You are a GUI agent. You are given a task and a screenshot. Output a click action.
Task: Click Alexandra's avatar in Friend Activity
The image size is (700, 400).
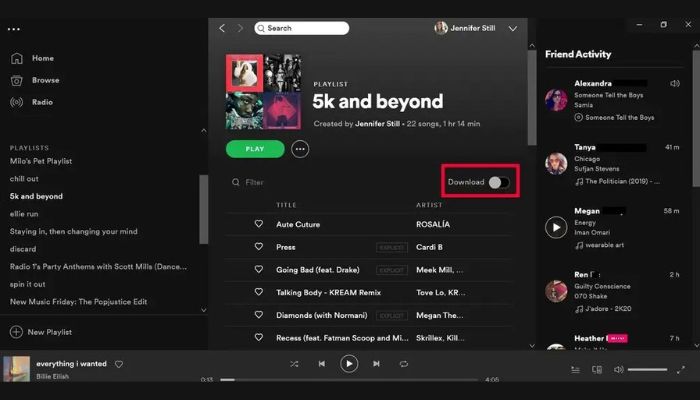click(x=556, y=100)
